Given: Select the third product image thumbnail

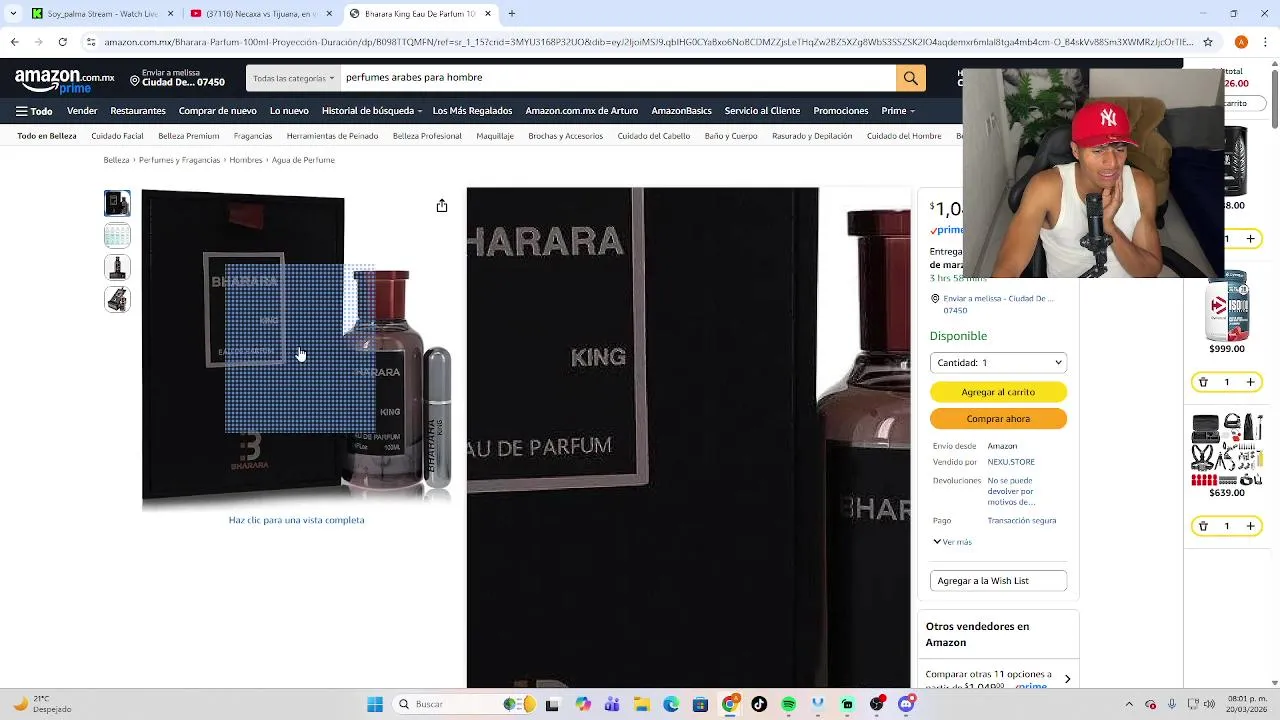Looking at the screenshot, I should [x=117, y=267].
